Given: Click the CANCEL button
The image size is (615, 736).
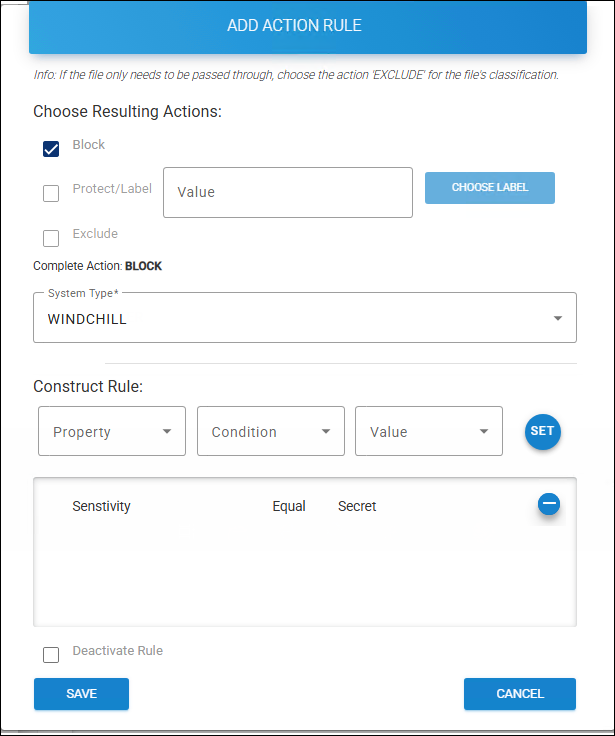Looking at the screenshot, I should [519, 694].
